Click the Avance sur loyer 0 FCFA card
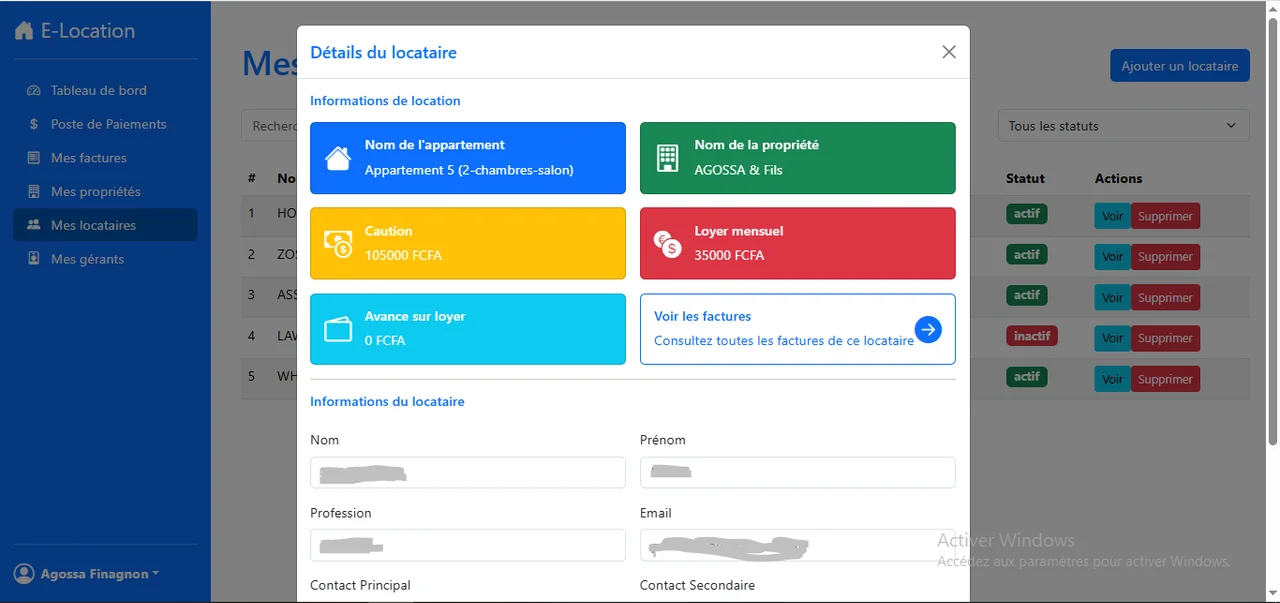Viewport: 1280px width, 603px height. pyautogui.click(x=467, y=329)
